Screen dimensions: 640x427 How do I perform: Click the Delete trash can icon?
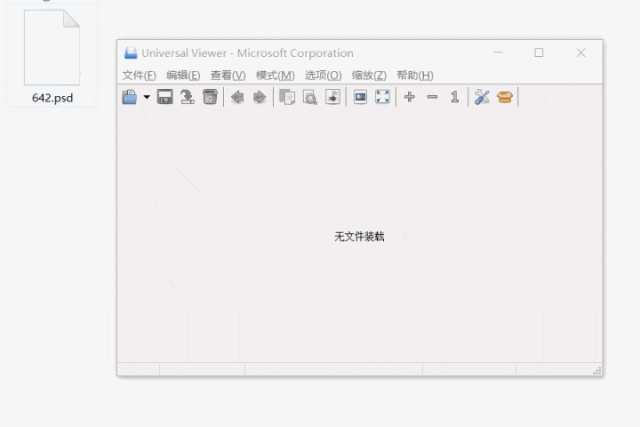[x=210, y=97]
